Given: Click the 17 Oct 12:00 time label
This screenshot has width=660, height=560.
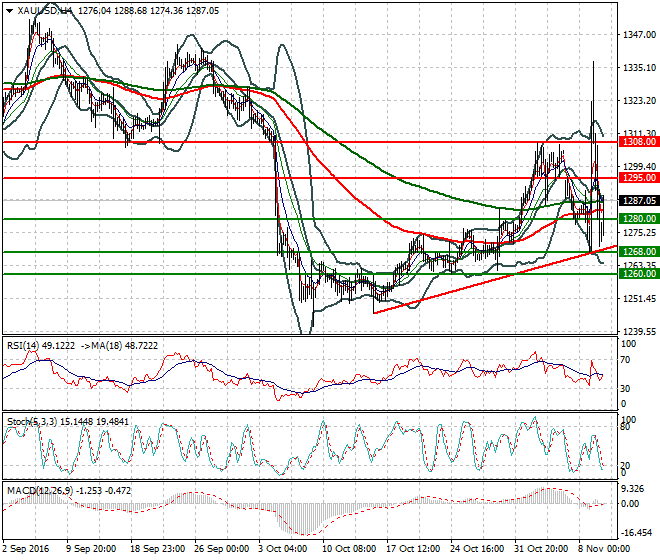Looking at the screenshot, I should click(413, 549).
